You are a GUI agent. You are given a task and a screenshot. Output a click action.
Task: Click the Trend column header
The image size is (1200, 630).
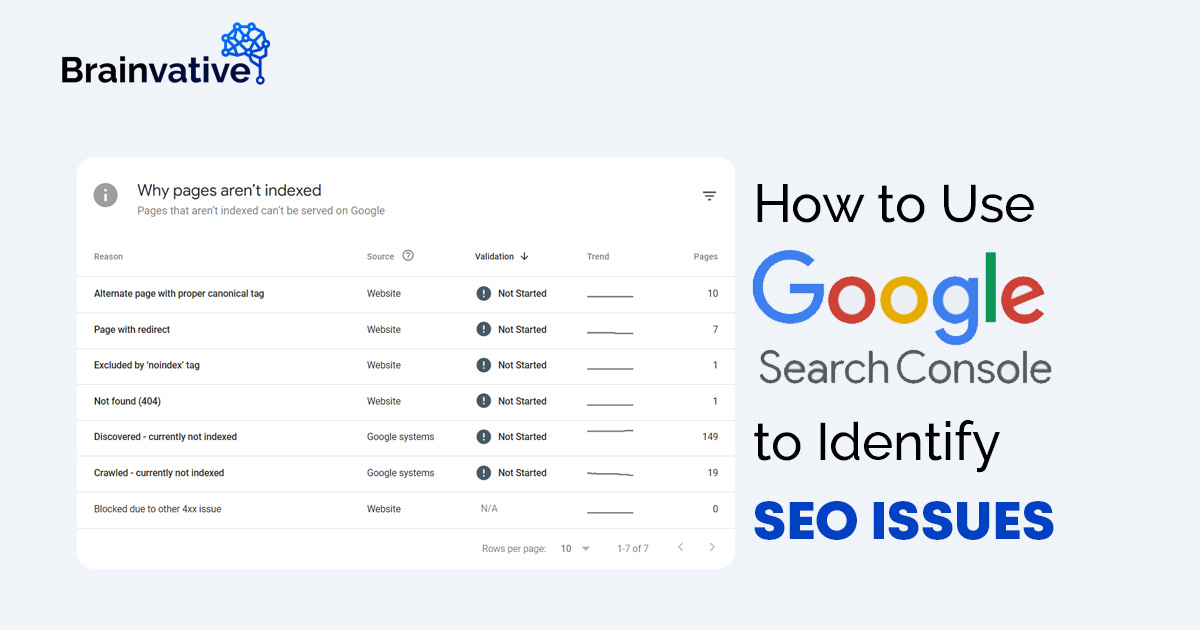[598, 257]
